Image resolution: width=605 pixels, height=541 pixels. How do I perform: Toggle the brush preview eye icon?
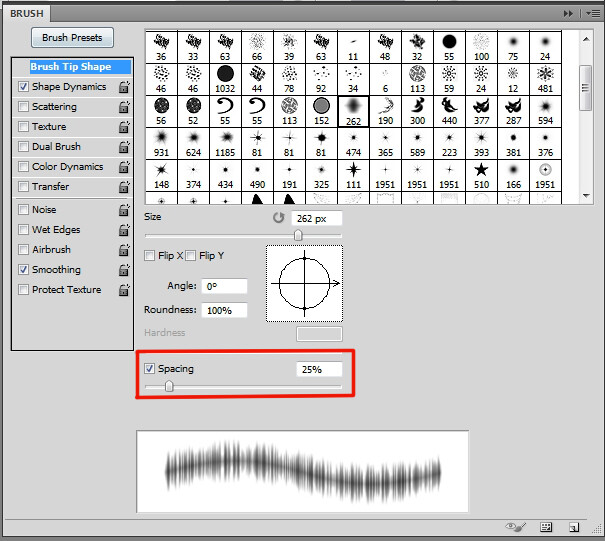click(515, 527)
